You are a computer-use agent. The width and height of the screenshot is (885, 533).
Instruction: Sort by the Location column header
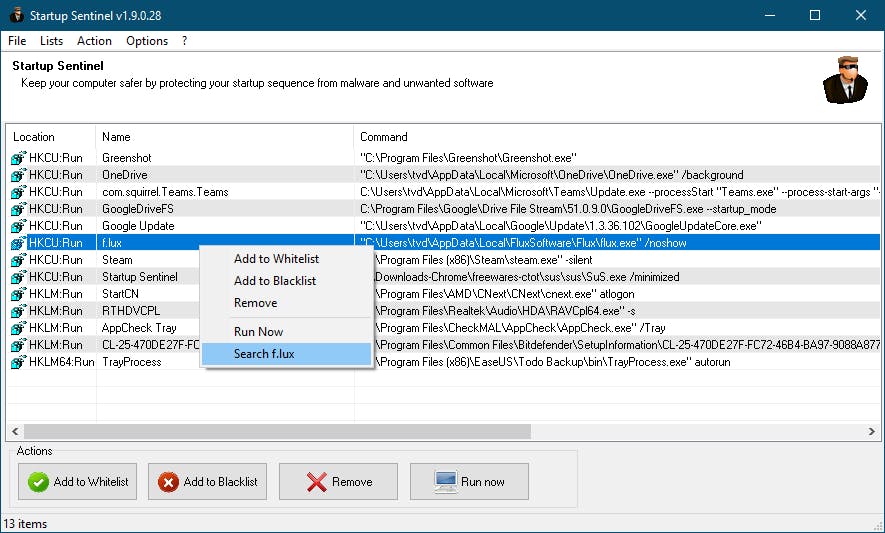51,137
